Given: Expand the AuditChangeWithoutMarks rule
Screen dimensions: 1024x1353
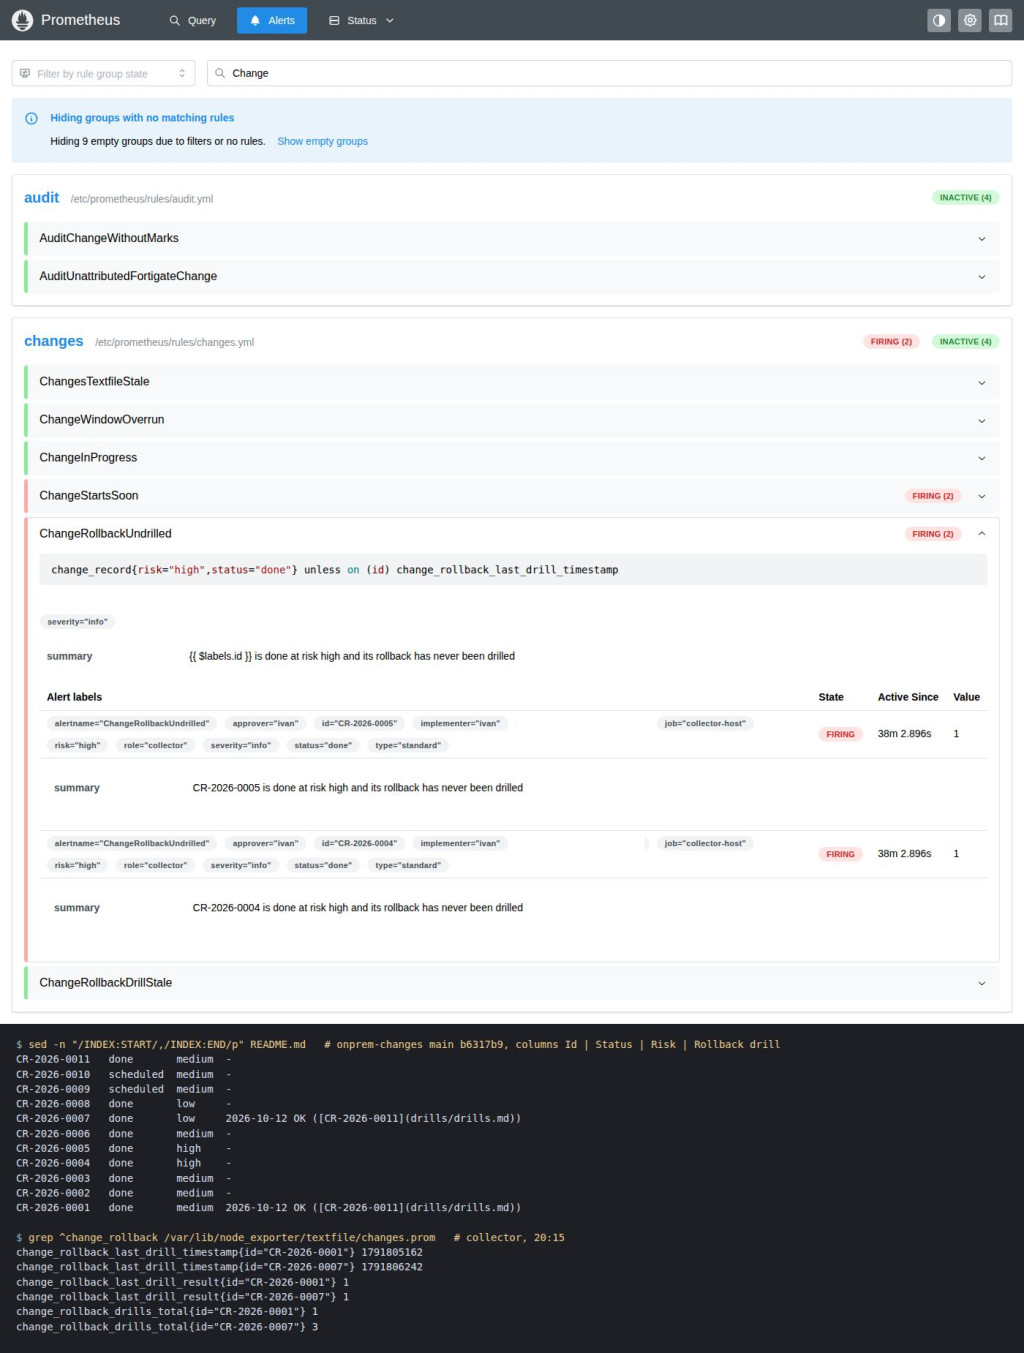Looking at the screenshot, I should point(511,238).
